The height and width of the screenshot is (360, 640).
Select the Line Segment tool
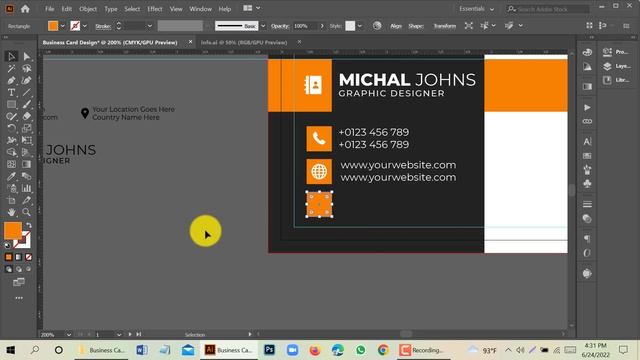click(x=27, y=92)
